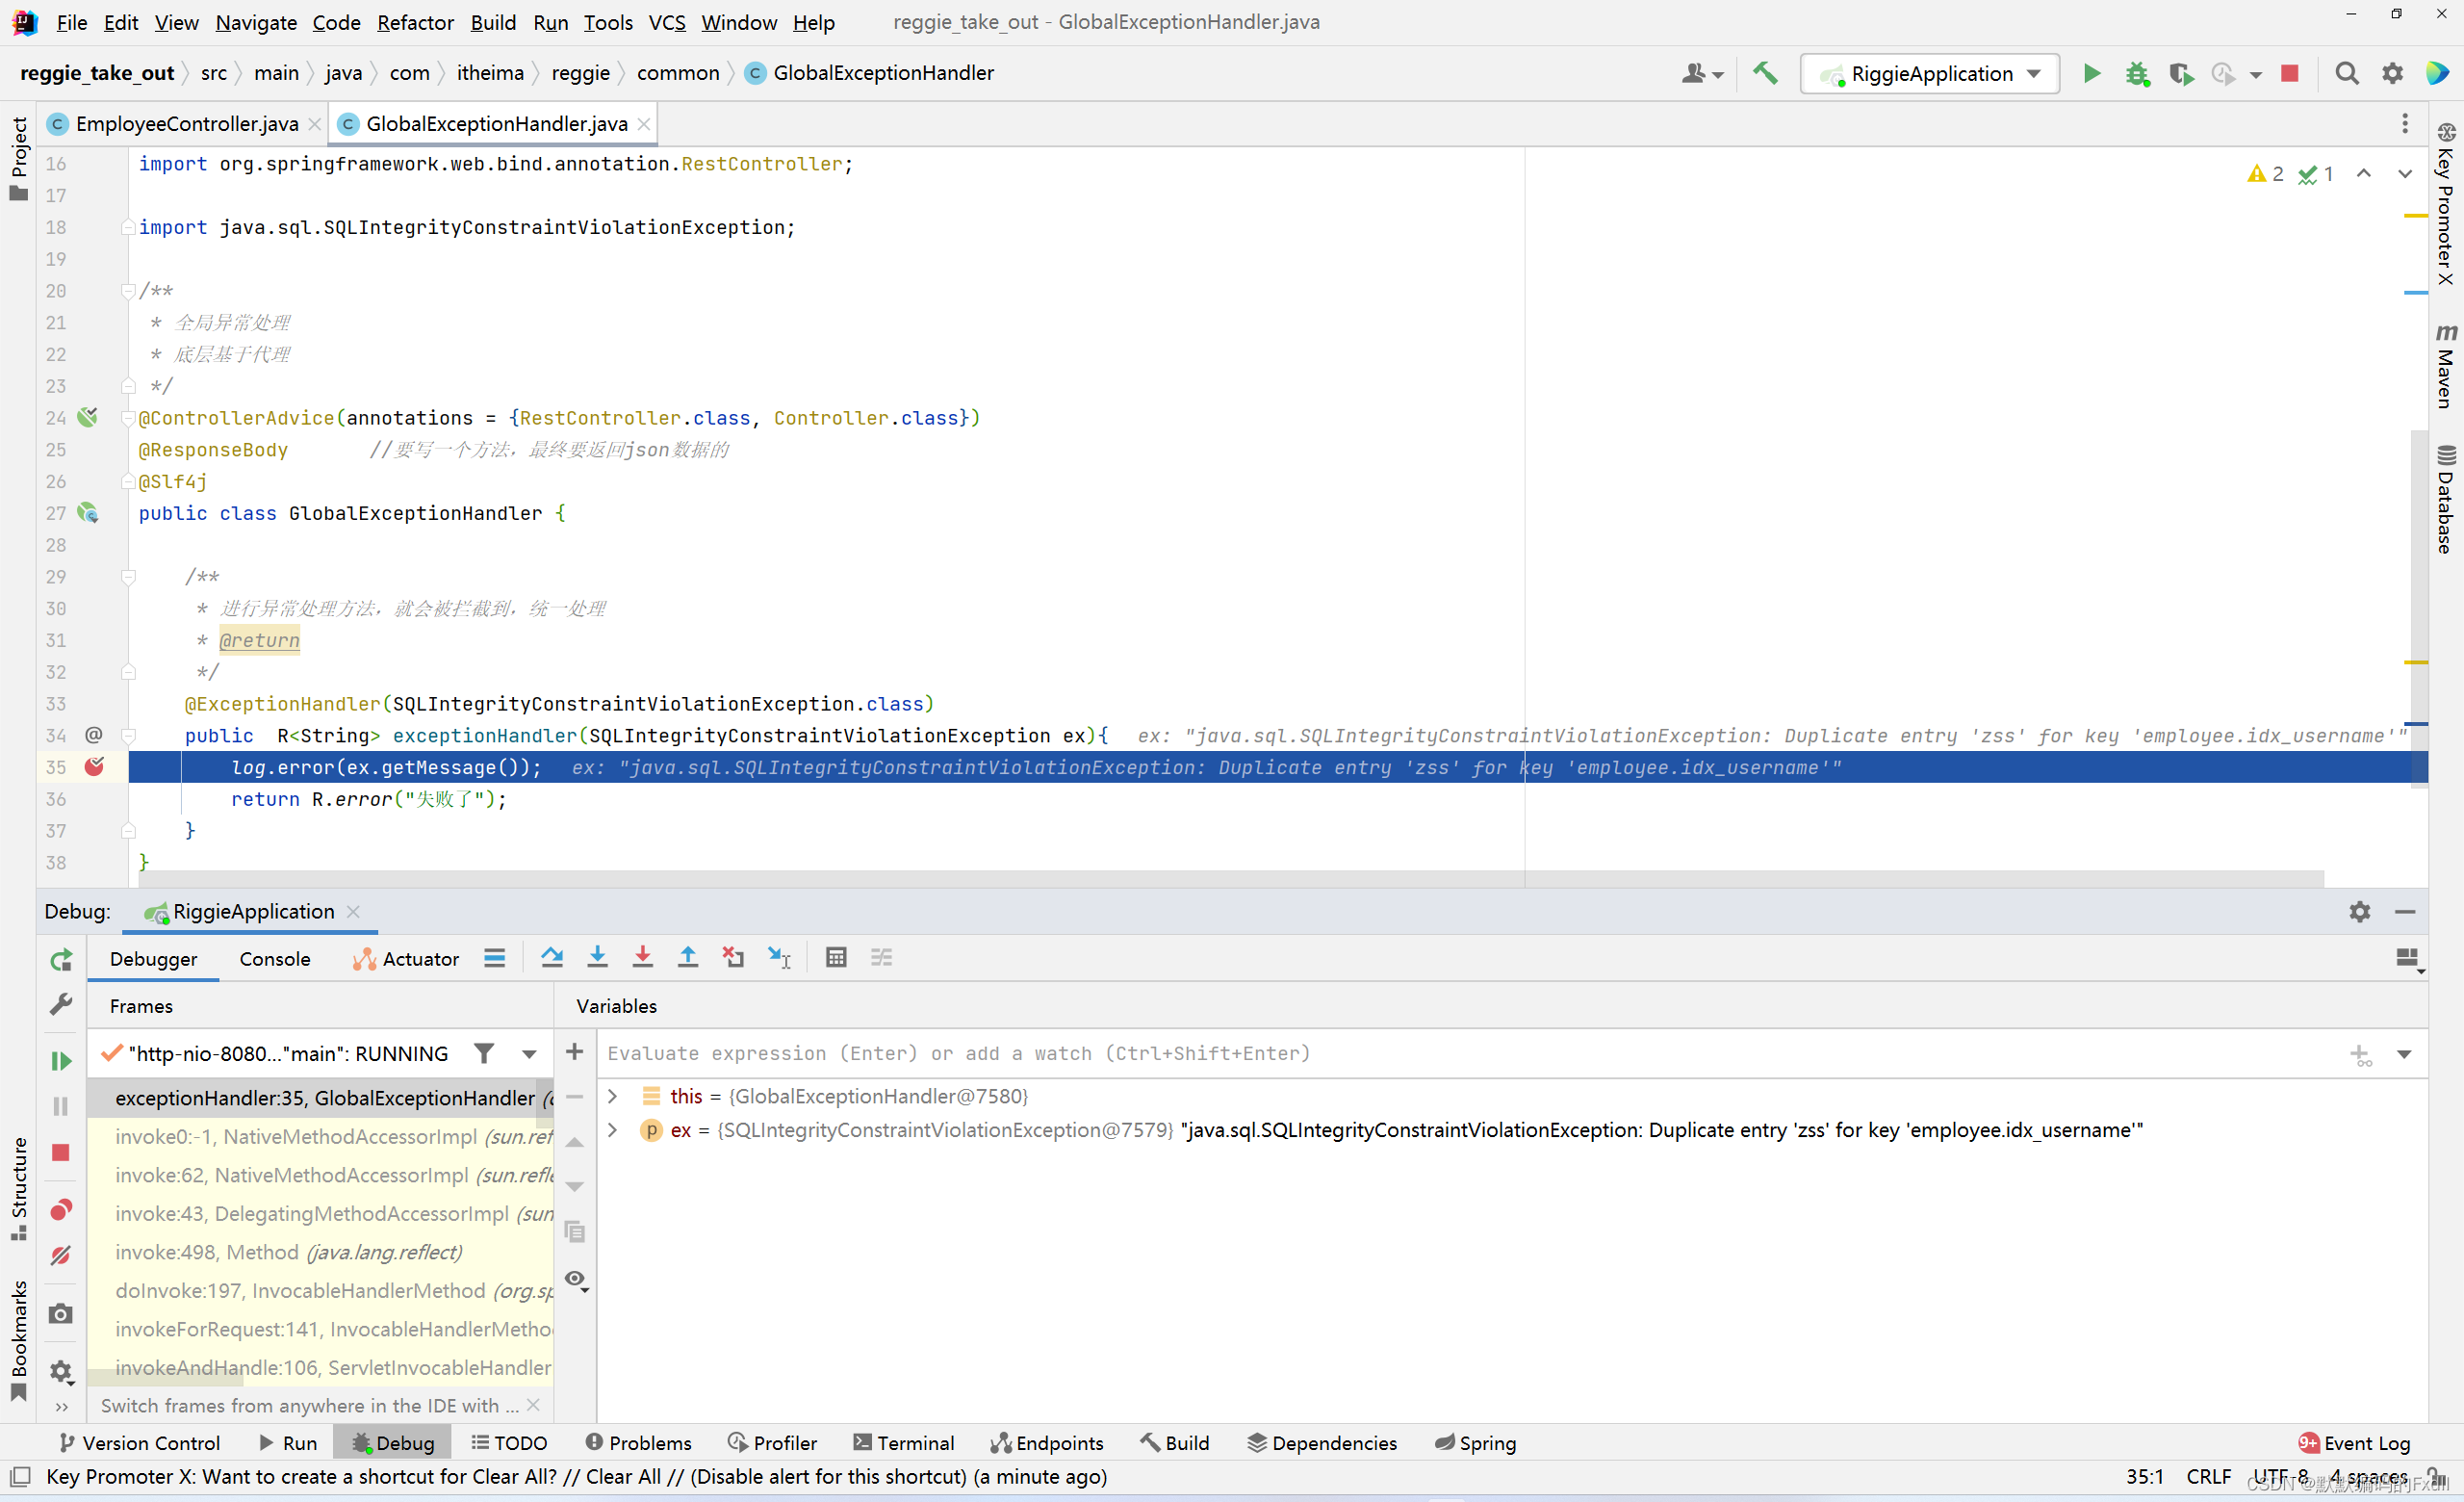
Task: Open the Refactor menu
Action: click(415, 22)
